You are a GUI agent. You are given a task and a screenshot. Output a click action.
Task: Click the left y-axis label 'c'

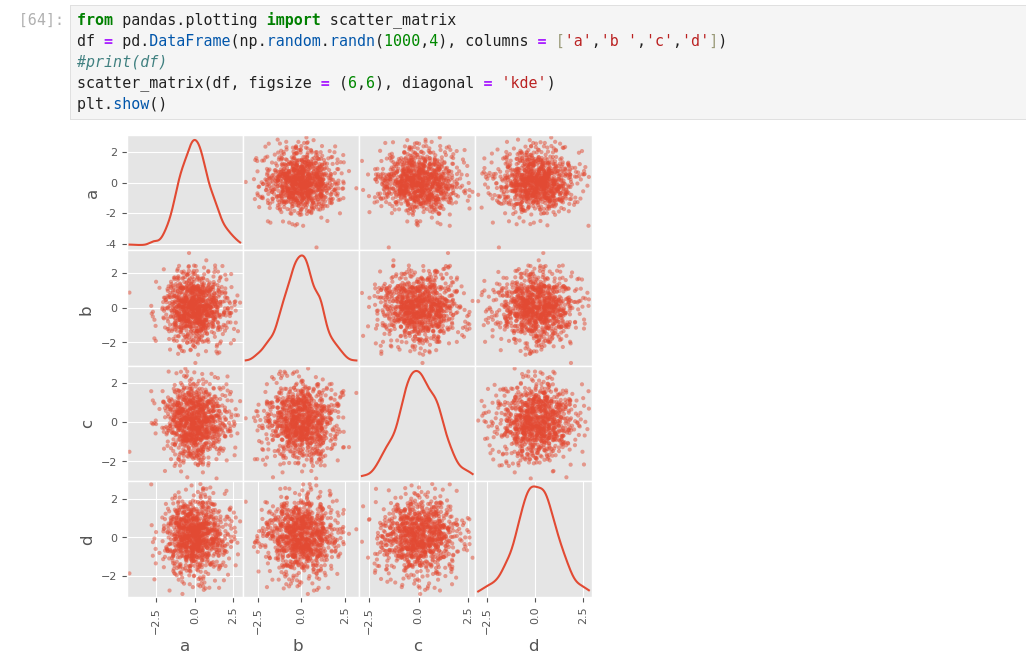click(x=87, y=424)
